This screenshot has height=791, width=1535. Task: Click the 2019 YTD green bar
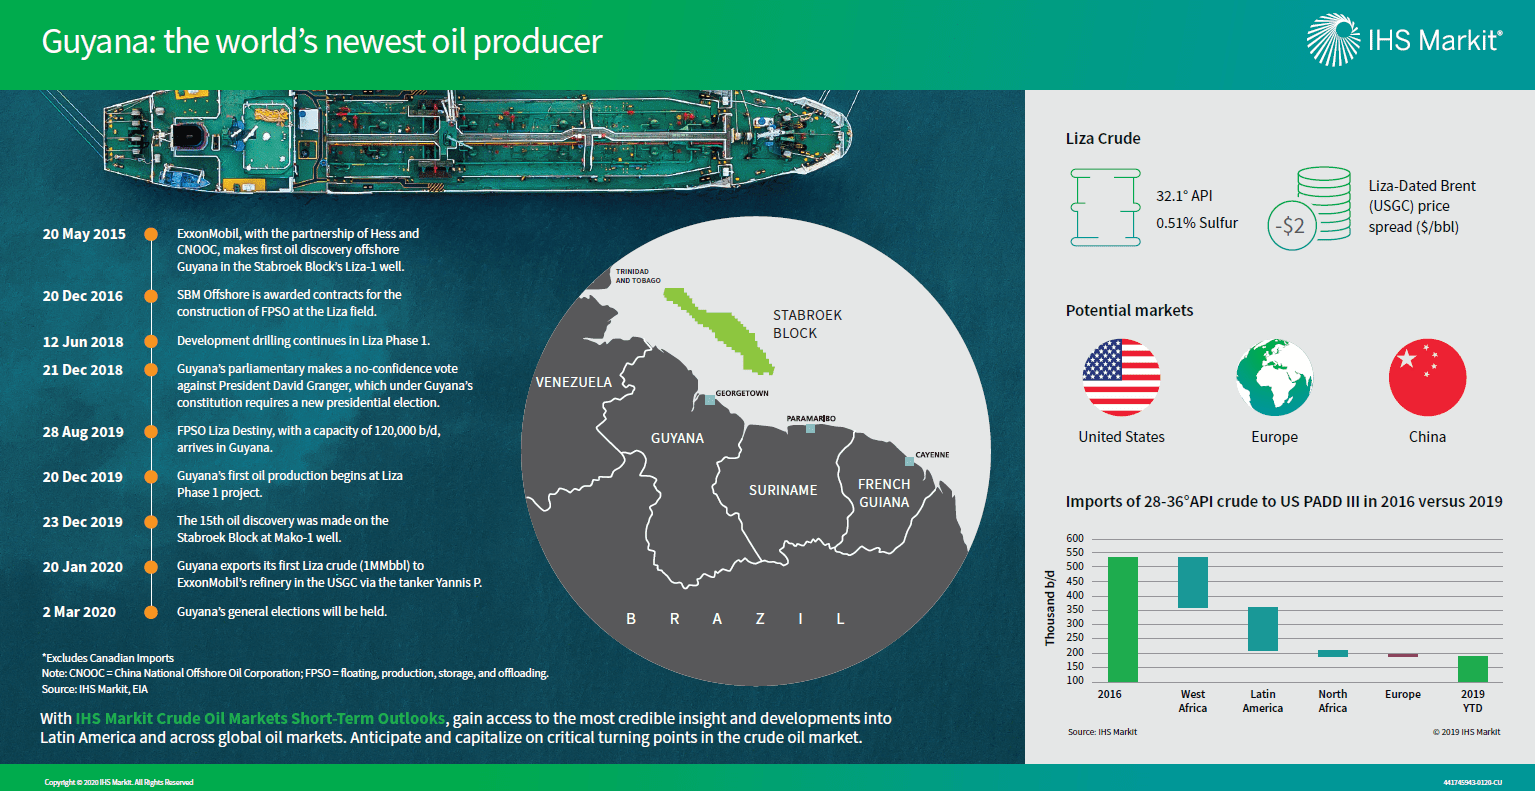pos(1473,669)
